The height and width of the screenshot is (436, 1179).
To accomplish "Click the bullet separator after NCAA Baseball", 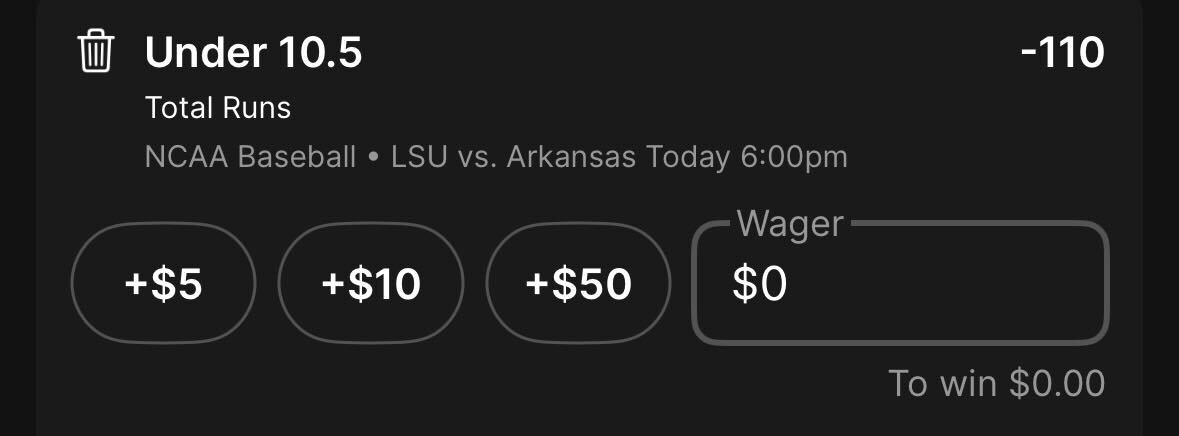I will pyautogui.click(x=373, y=158).
